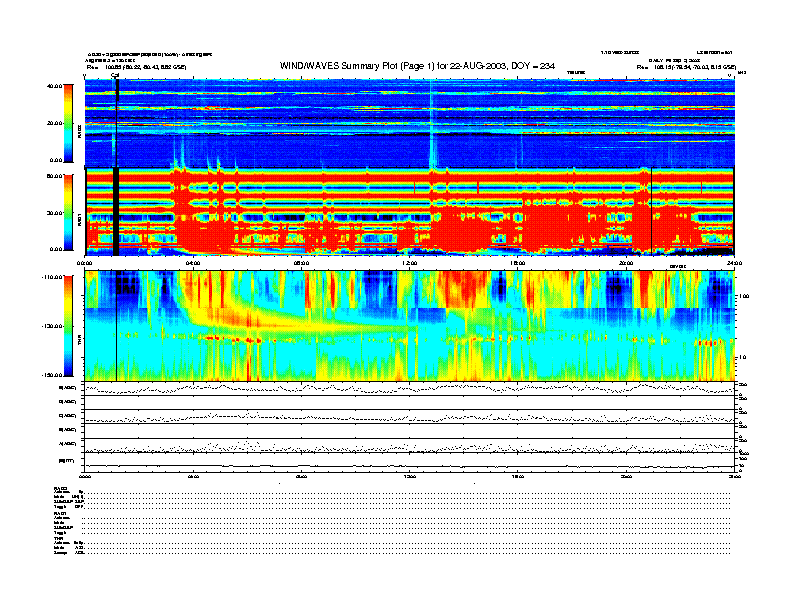Image resolution: width=792 pixels, height=612 pixels.
Task: Click the RAD1 spectrogram panel
Action: tap(410, 212)
